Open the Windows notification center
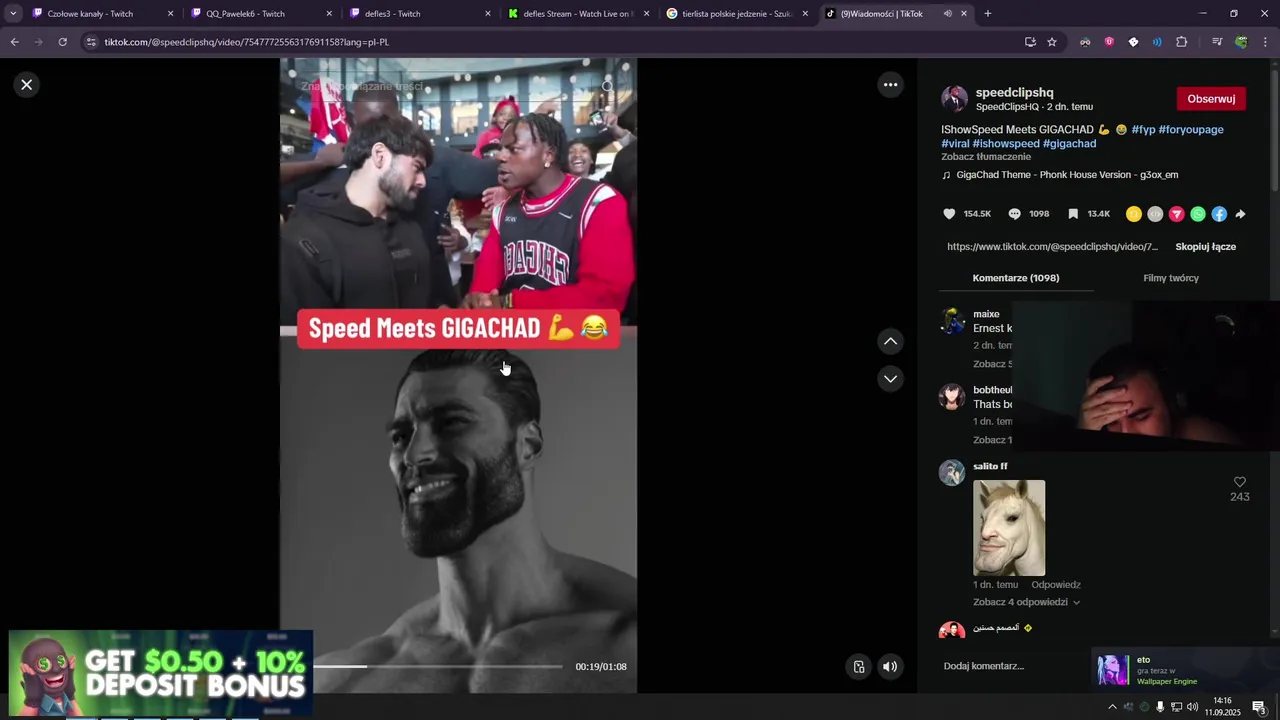The height and width of the screenshot is (720, 1280). [x=1259, y=707]
